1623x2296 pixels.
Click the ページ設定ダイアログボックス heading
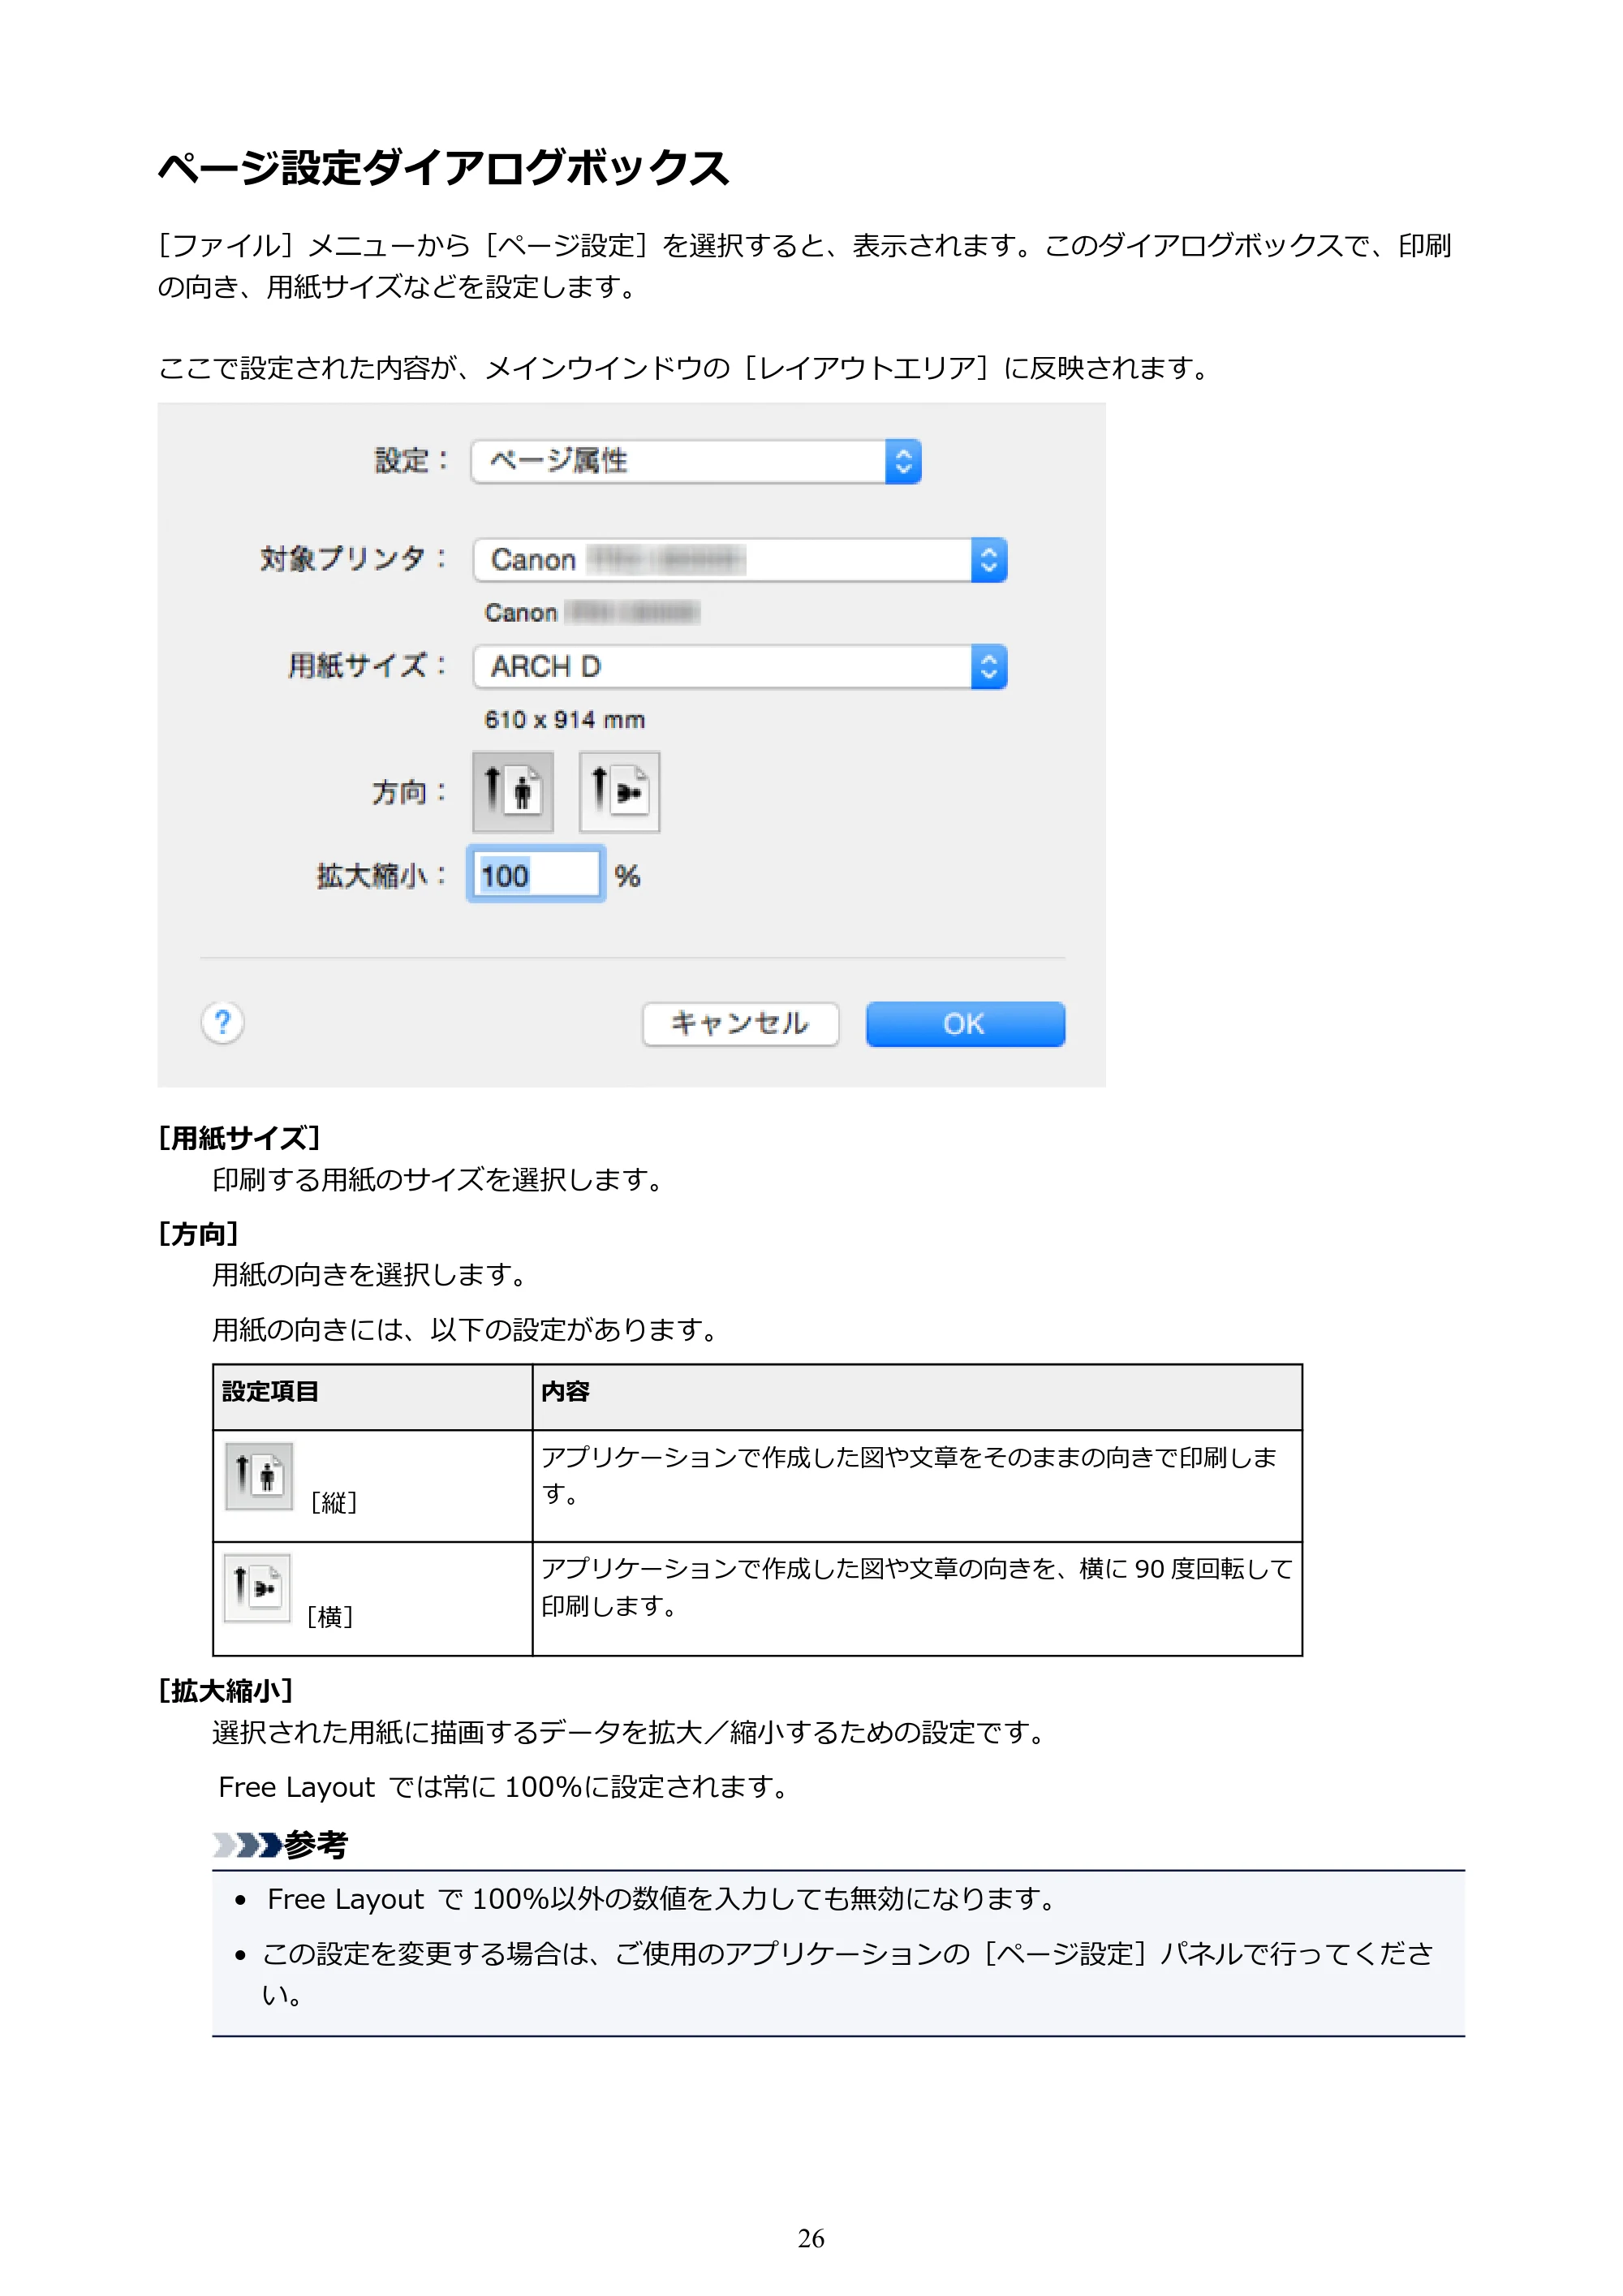pos(444,167)
